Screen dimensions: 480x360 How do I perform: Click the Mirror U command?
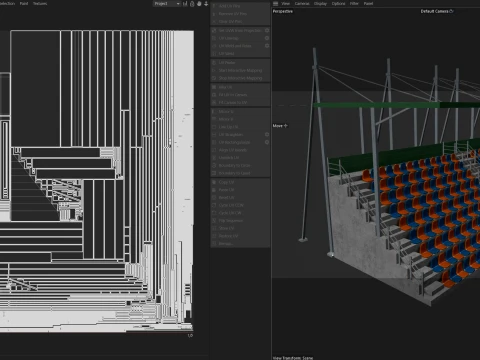[x=240, y=111]
